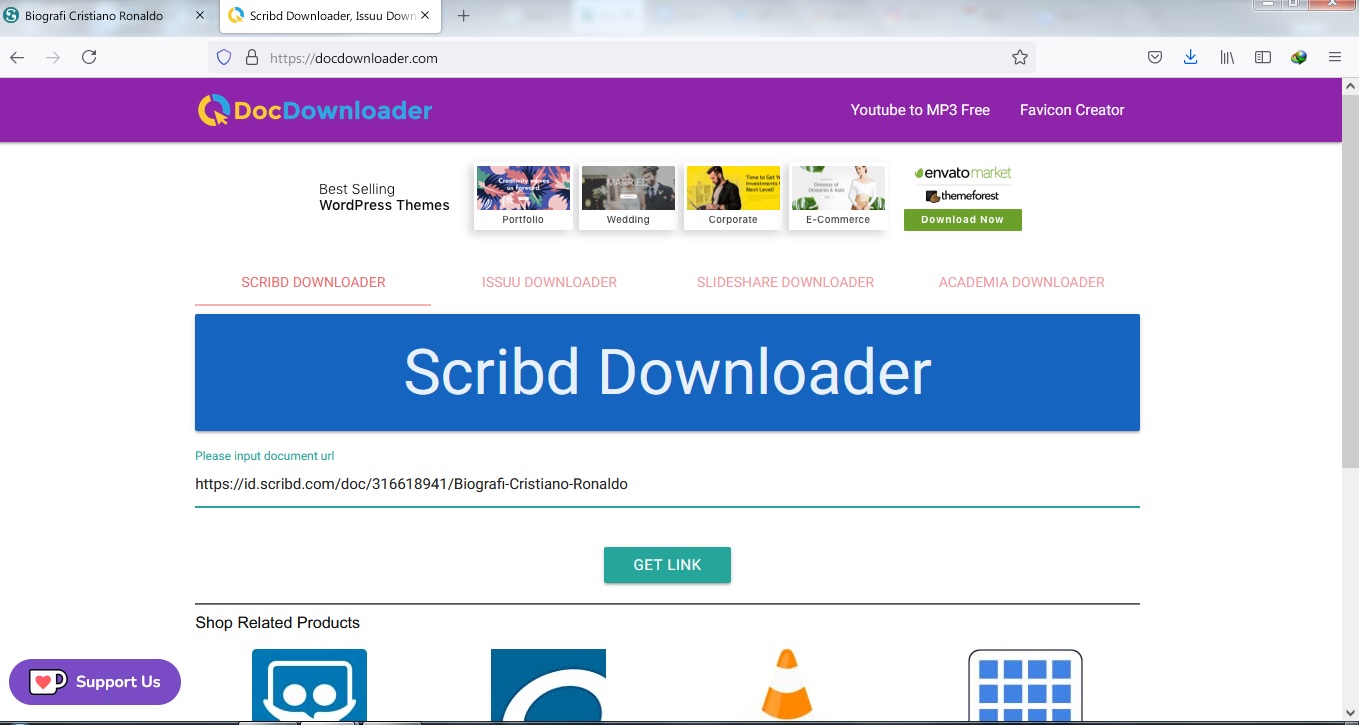1359x725 pixels.
Task: Click Best Selling WordPress Themes text
Action: pos(384,197)
